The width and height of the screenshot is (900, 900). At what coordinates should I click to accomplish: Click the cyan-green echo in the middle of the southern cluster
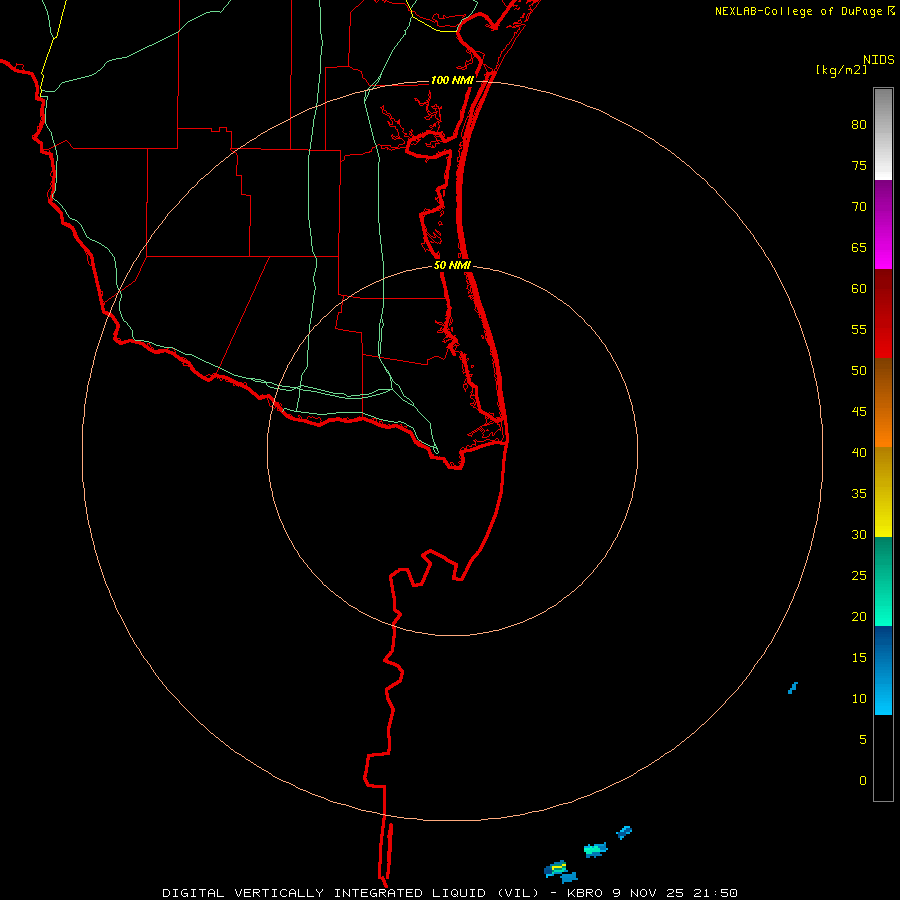[x=595, y=849]
